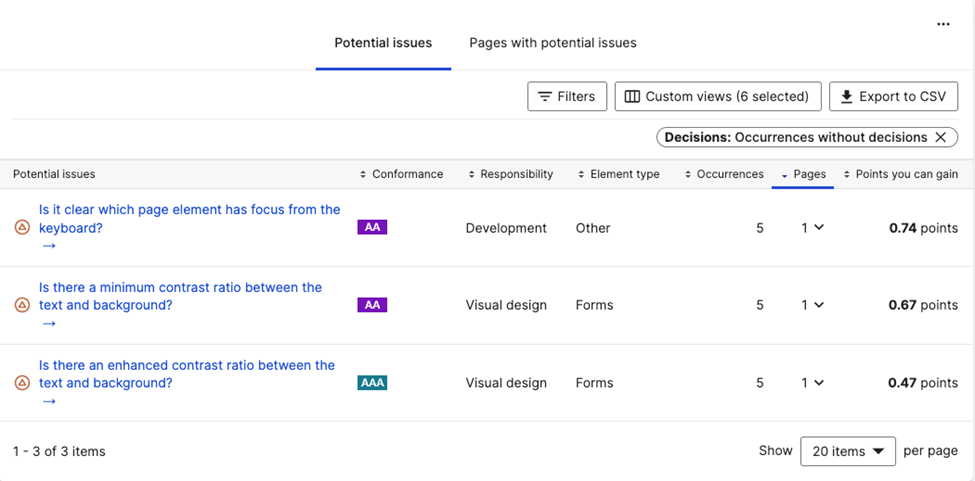This screenshot has width=975, height=481.
Task: Switch to Pages with potential issues tab
Action: (x=553, y=43)
